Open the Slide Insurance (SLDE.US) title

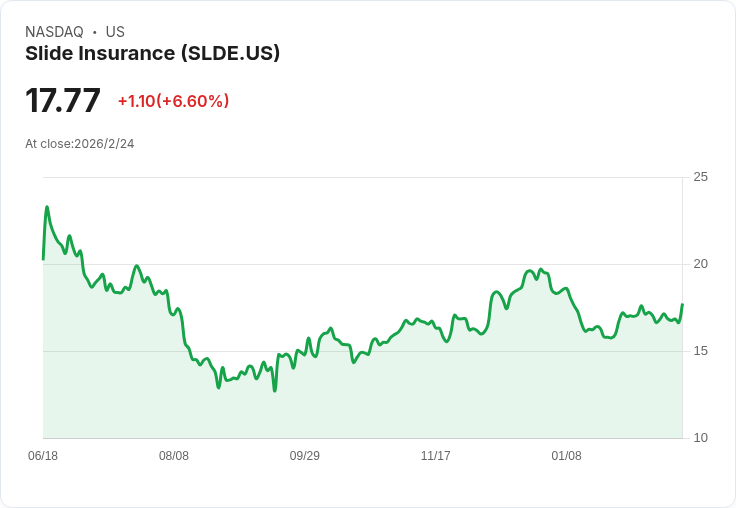[x=152, y=53]
